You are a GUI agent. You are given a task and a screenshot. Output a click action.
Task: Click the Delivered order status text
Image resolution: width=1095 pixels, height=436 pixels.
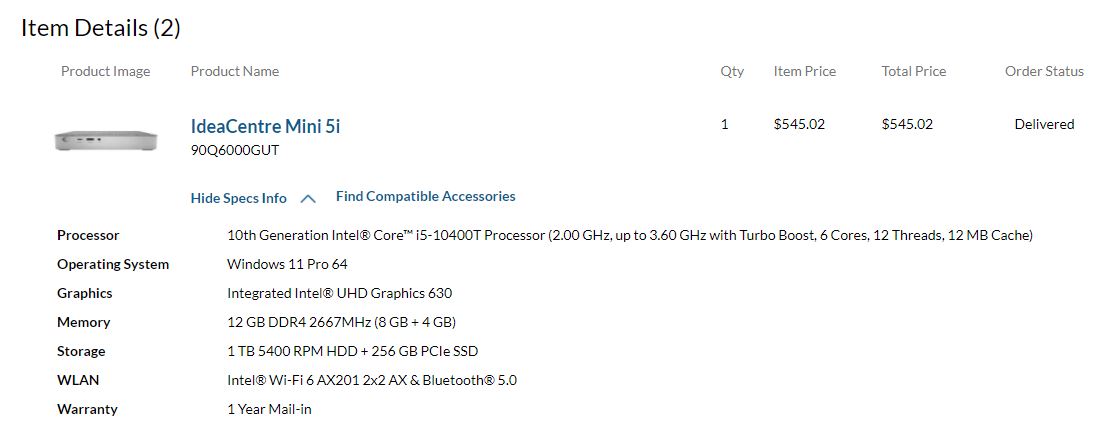coord(1044,125)
